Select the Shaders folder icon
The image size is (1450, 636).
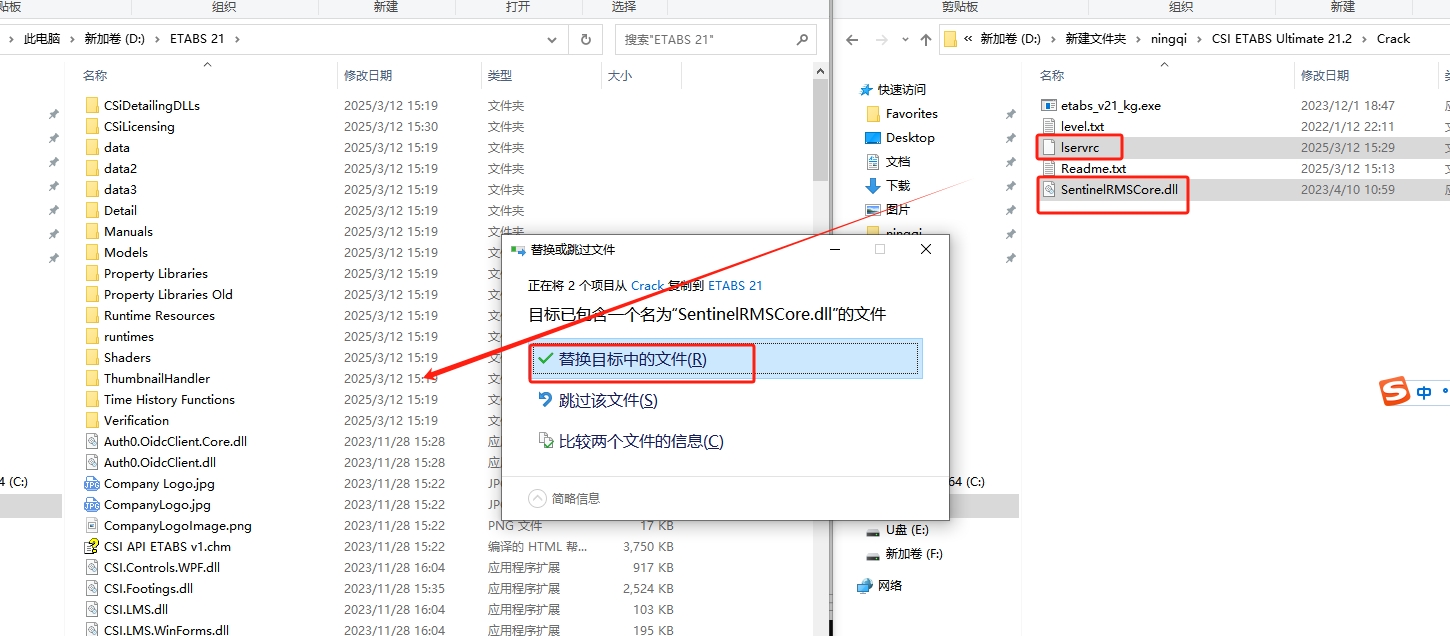tap(92, 358)
